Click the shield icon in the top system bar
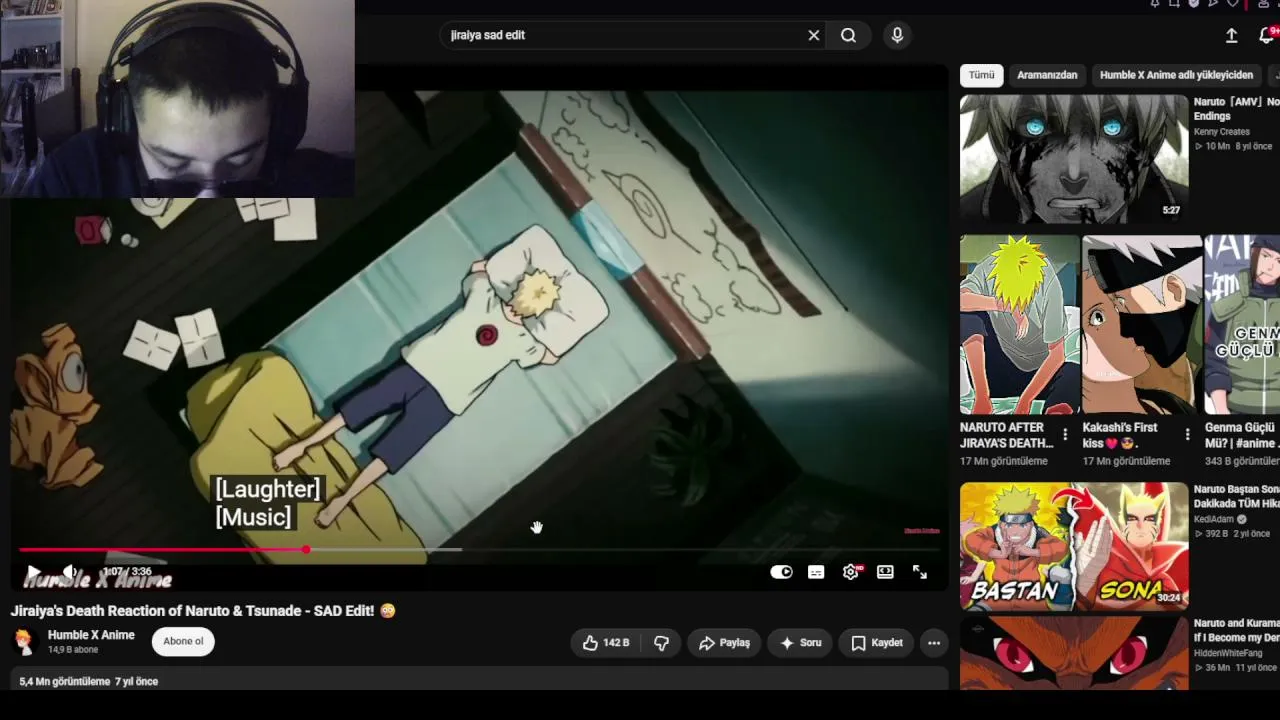The height and width of the screenshot is (720, 1280). (1193, 4)
